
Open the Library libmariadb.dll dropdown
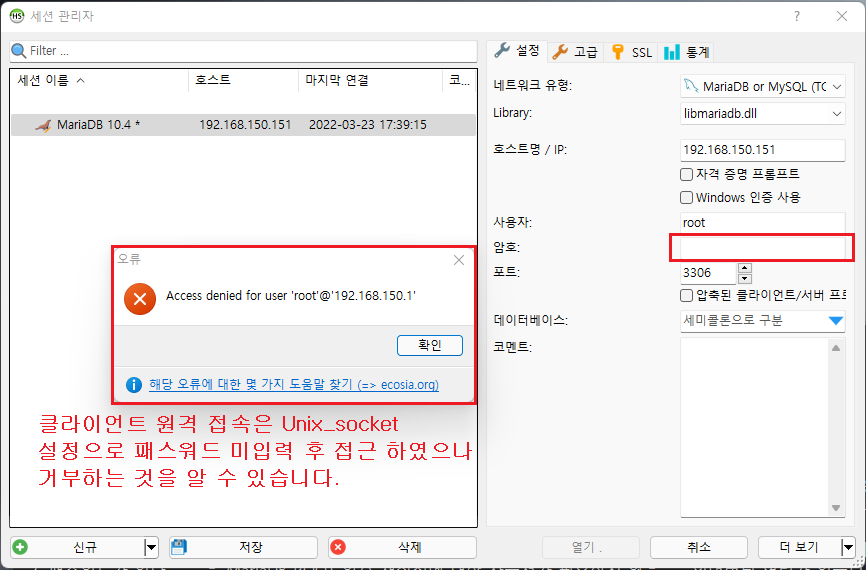(837, 114)
